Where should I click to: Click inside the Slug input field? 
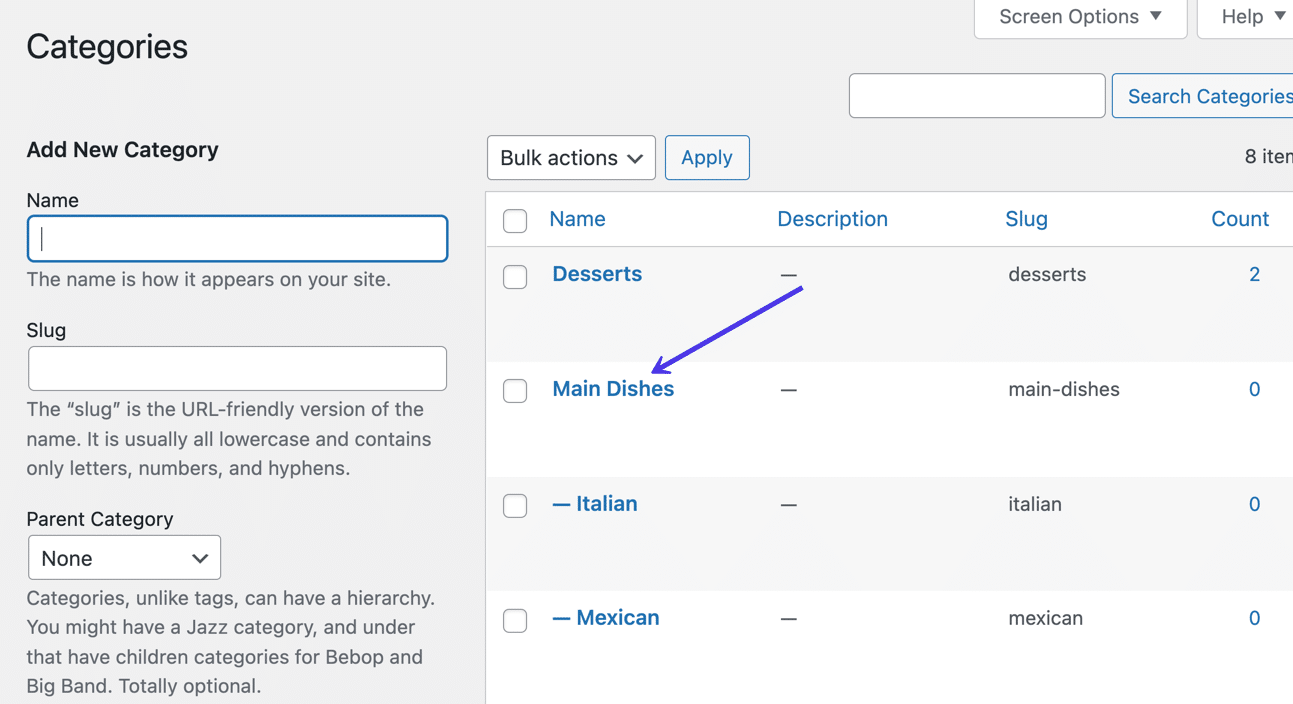[x=236, y=368]
